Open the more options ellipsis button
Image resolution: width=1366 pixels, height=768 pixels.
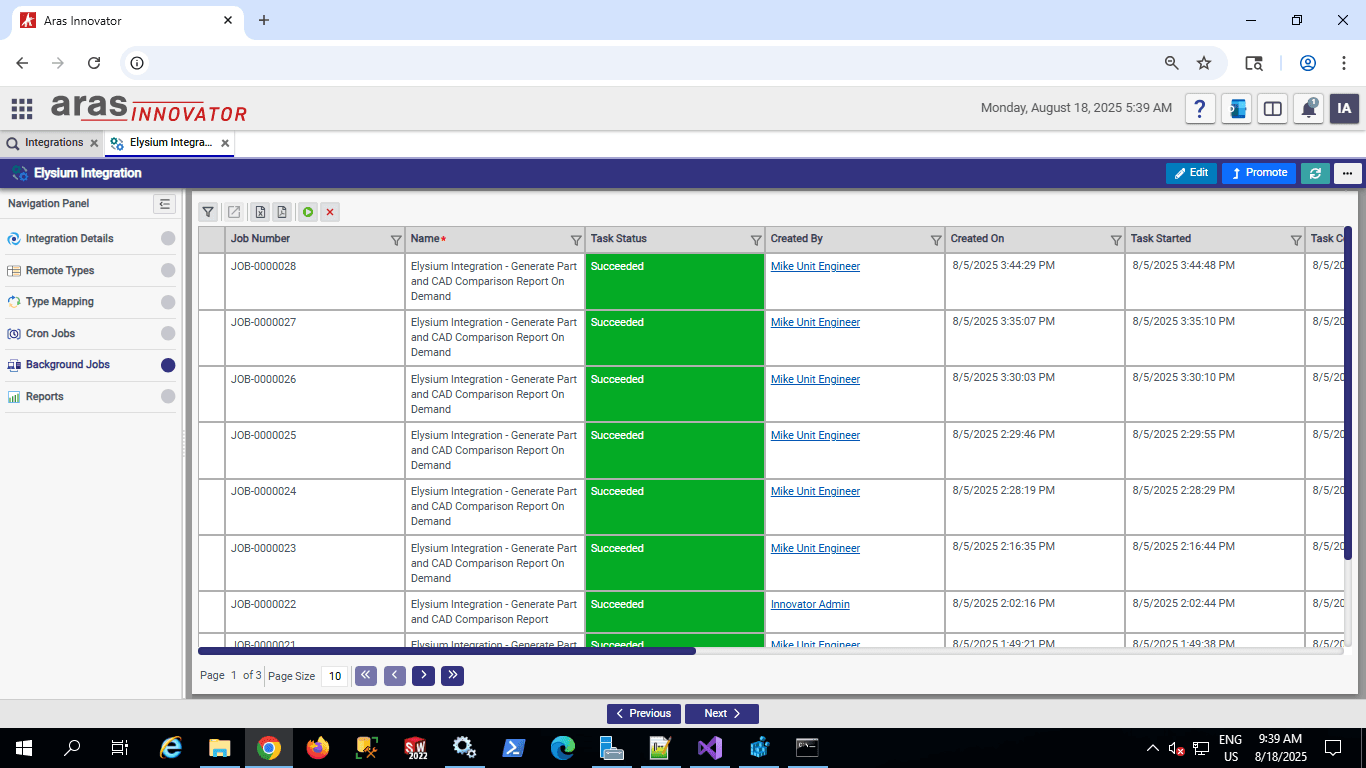pyautogui.click(x=1347, y=173)
